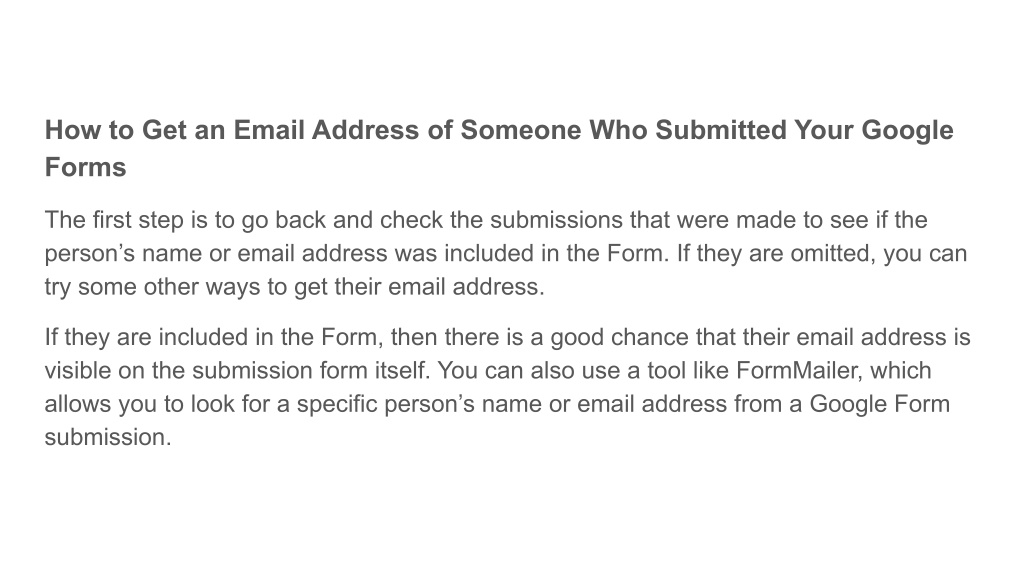The width and height of the screenshot is (1024, 576).
Task: Click the word "allows" starting the third line
Action: pos(78,404)
